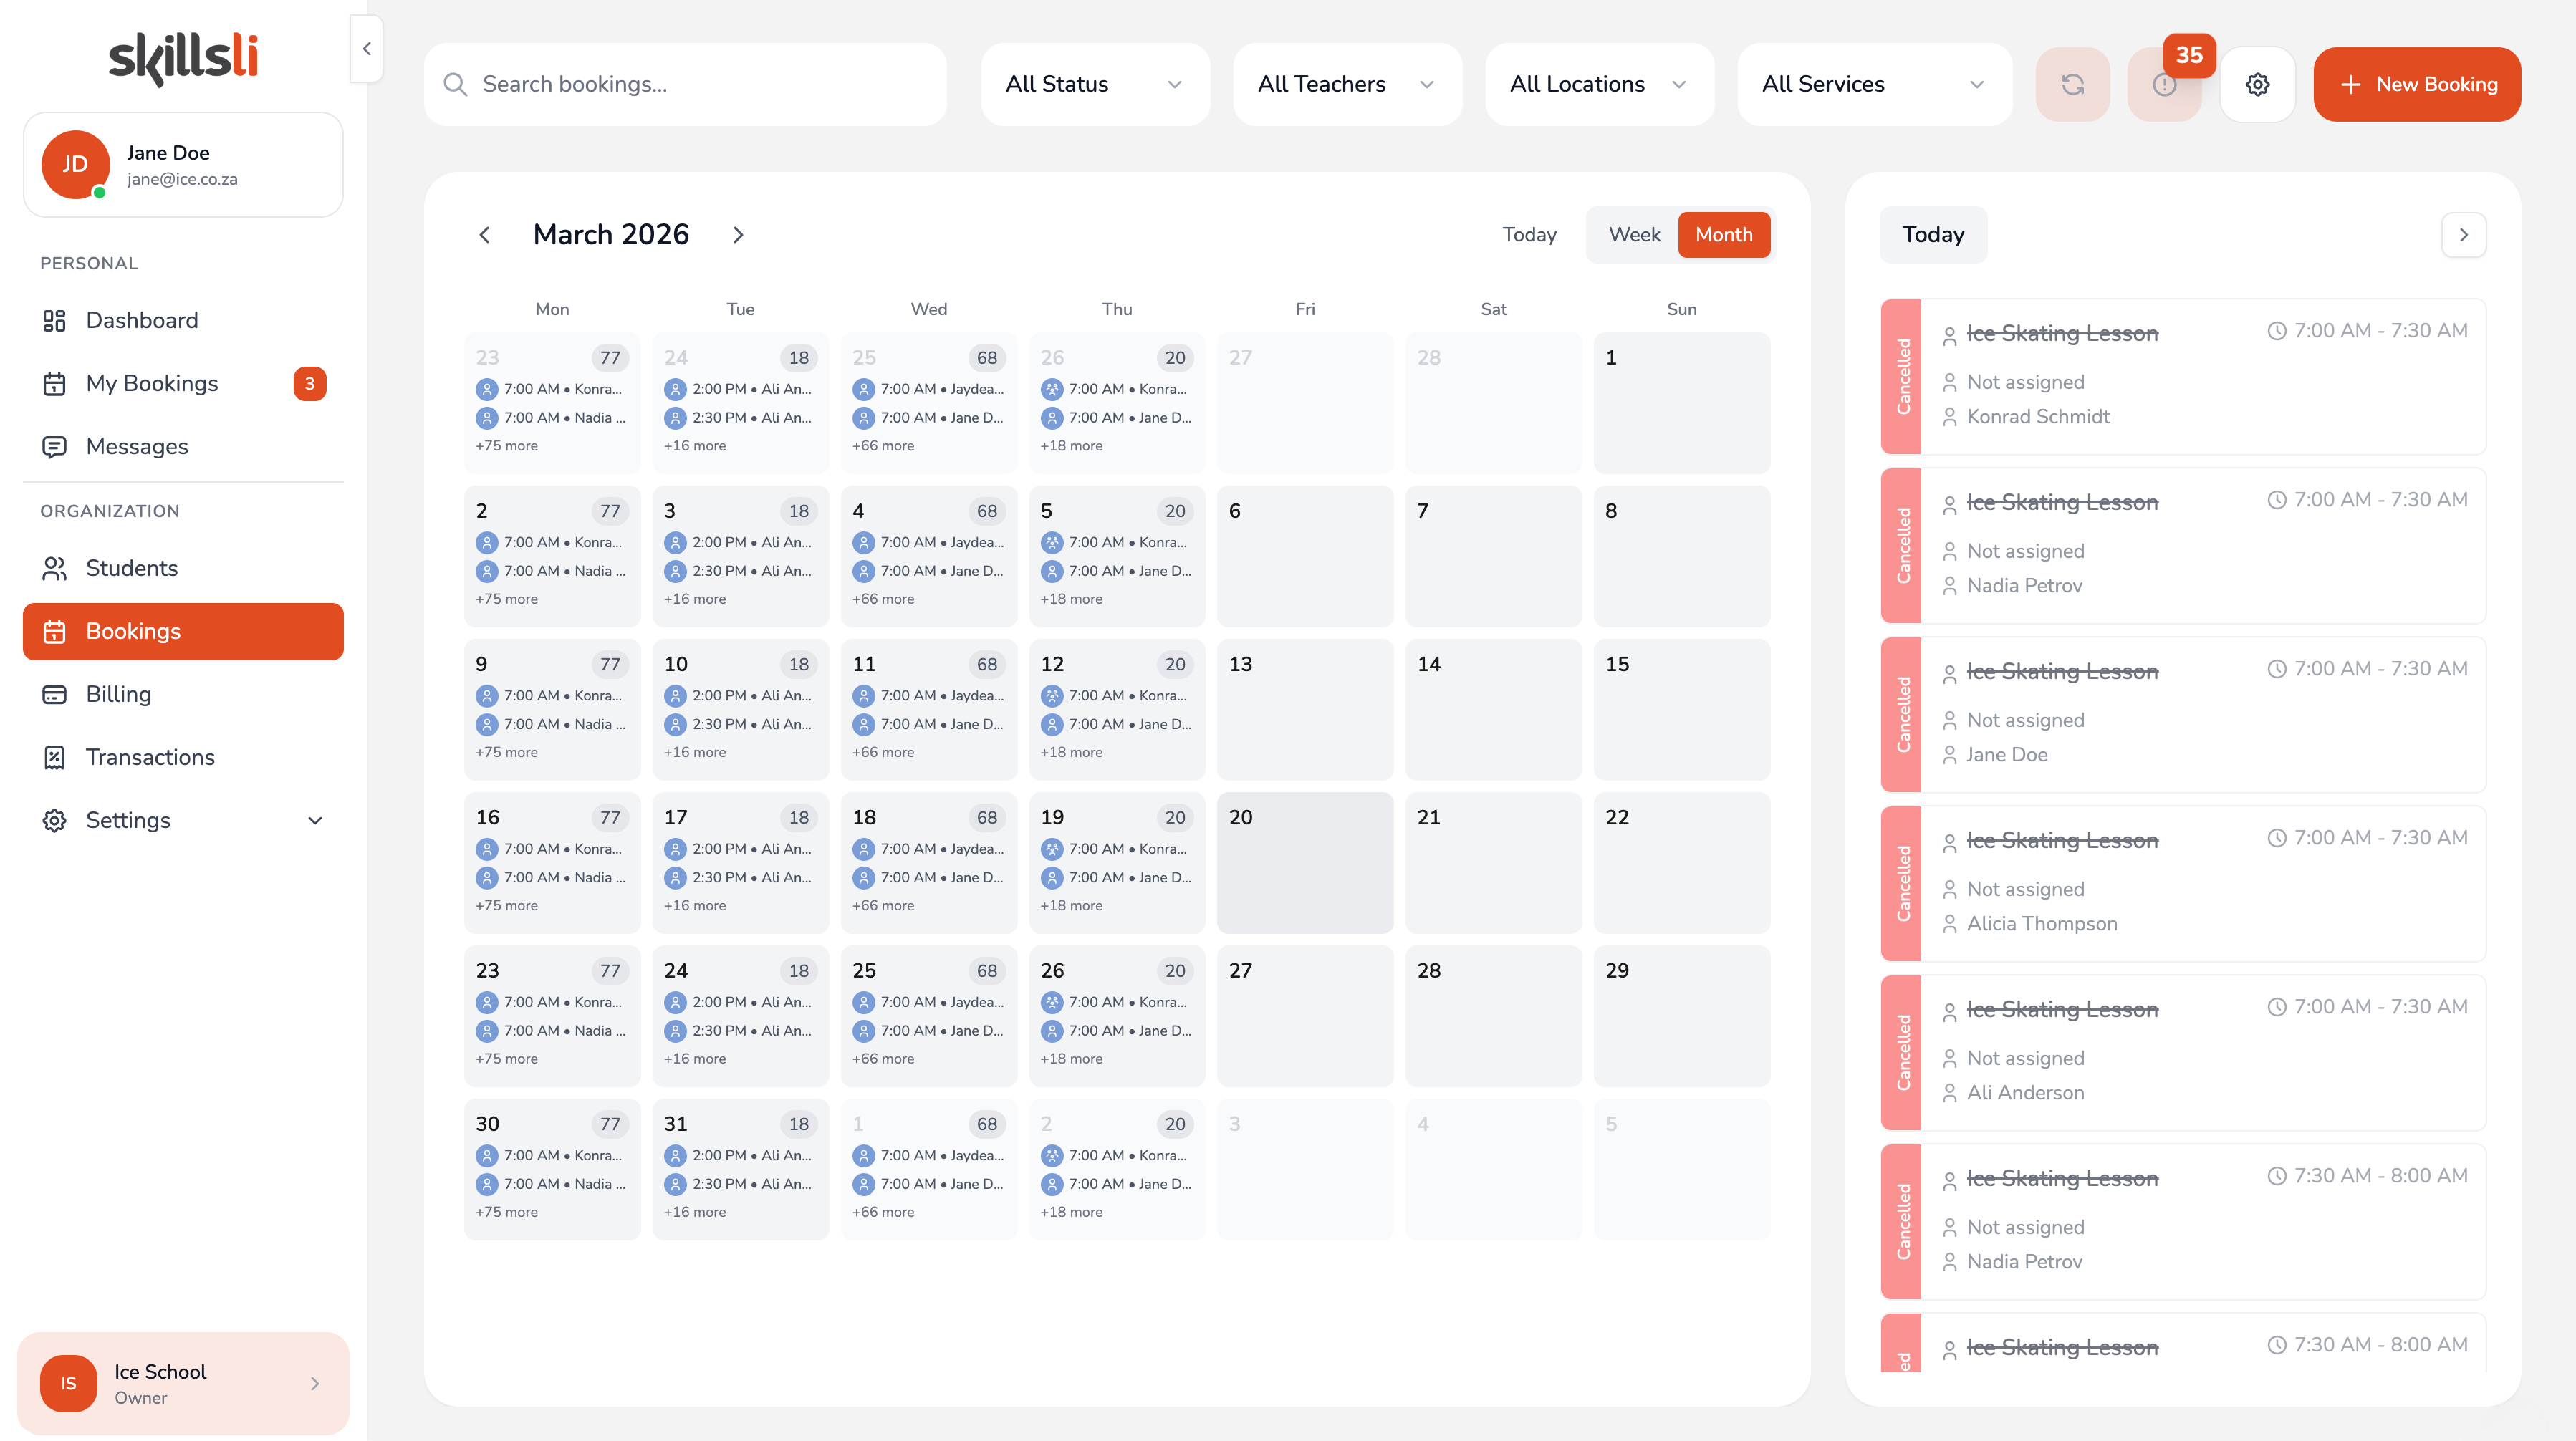Select My Bookings in the sidebar
2576x1441 pixels.
[x=152, y=383]
